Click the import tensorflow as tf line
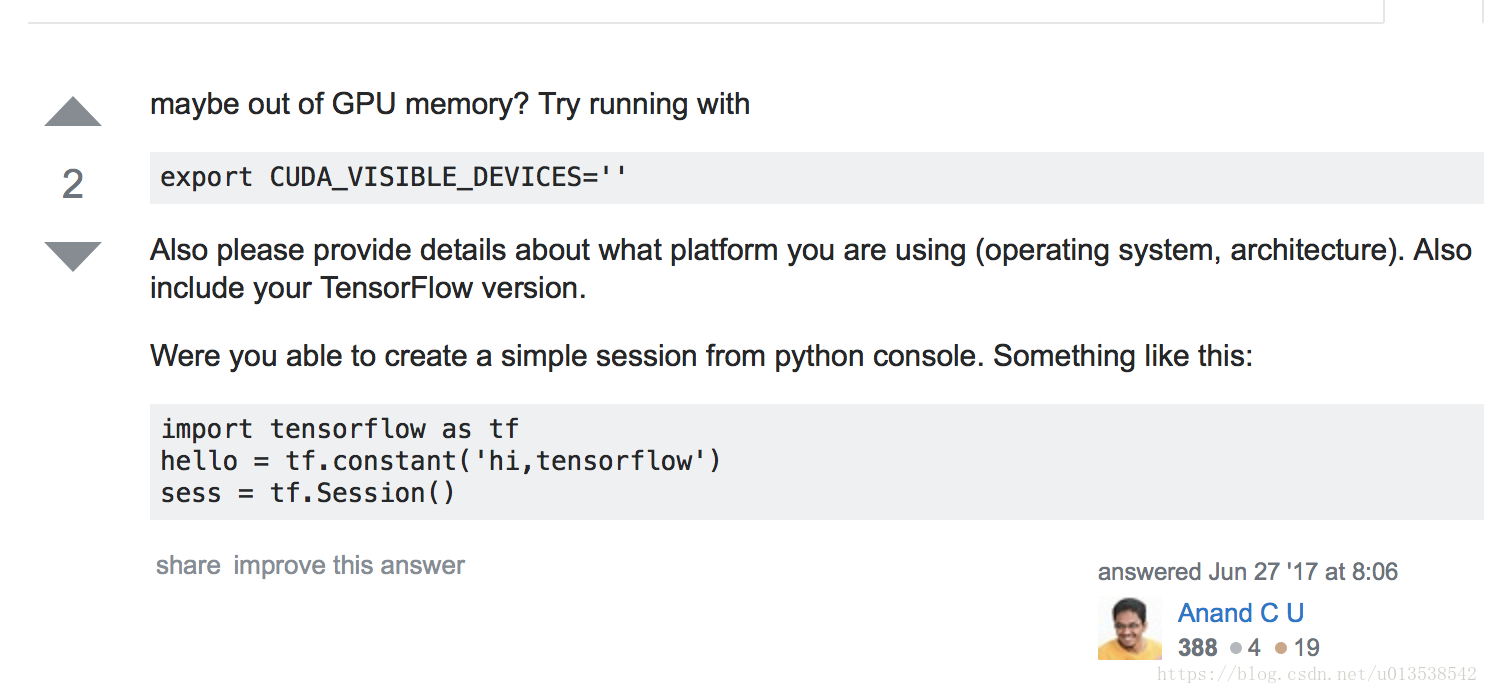Viewport: 1488px width, 694px height. (x=340, y=429)
